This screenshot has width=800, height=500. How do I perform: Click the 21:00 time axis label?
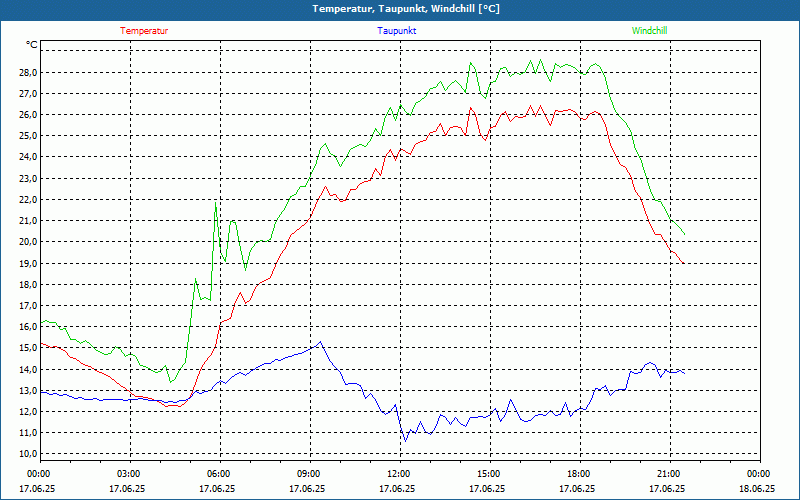click(x=670, y=474)
